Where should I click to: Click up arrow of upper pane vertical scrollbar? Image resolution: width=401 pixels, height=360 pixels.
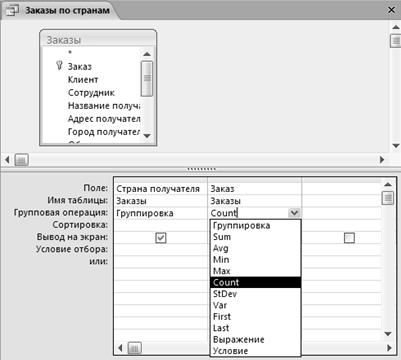point(395,28)
